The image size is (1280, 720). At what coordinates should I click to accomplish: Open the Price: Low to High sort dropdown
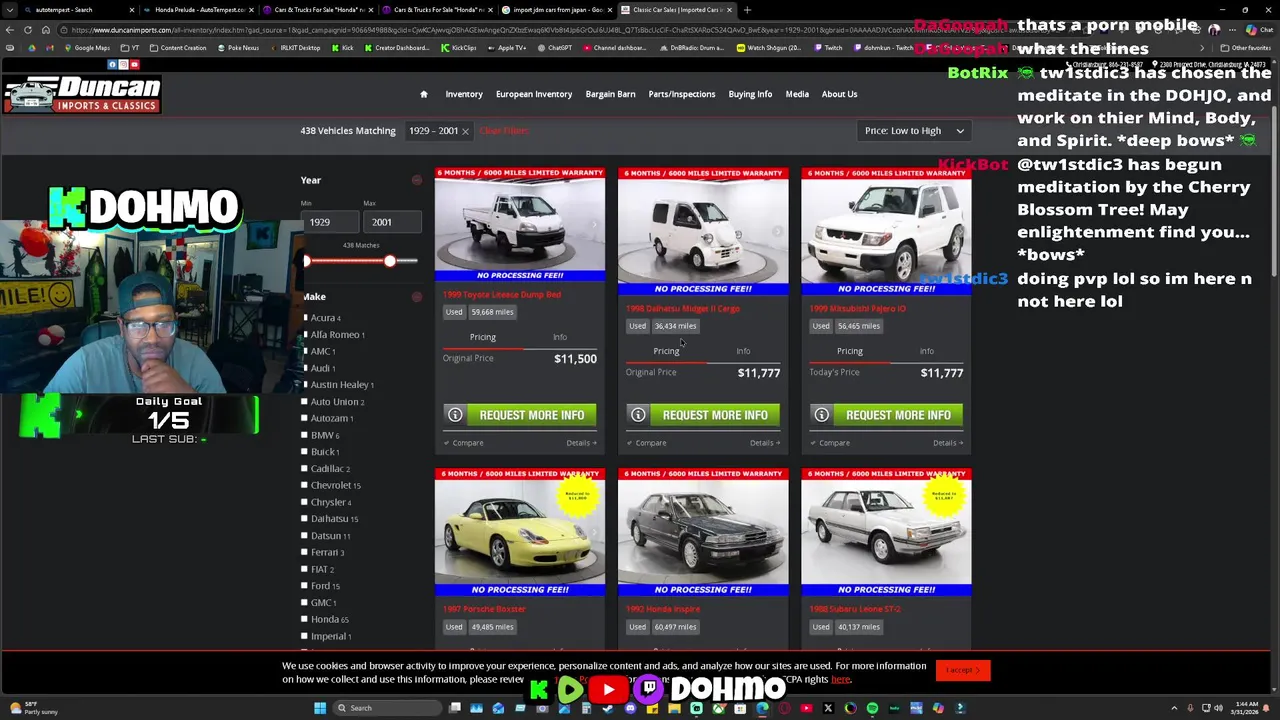click(914, 131)
